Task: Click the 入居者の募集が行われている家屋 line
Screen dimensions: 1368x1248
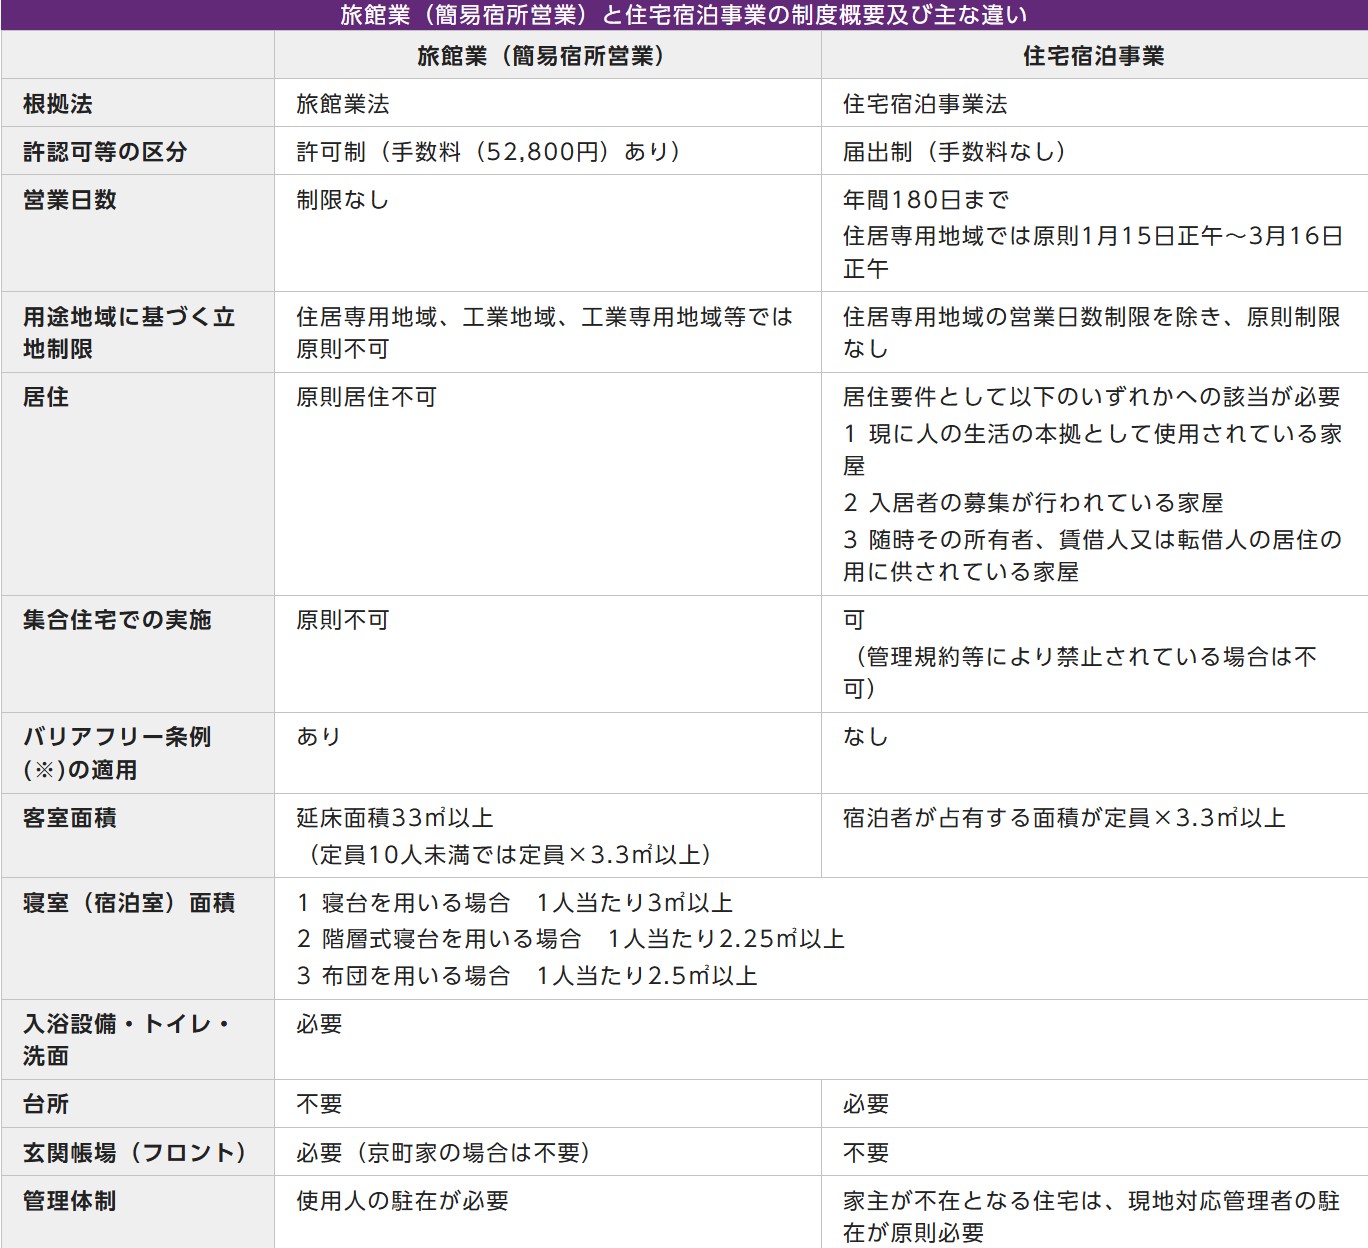Action: coord(1033,503)
